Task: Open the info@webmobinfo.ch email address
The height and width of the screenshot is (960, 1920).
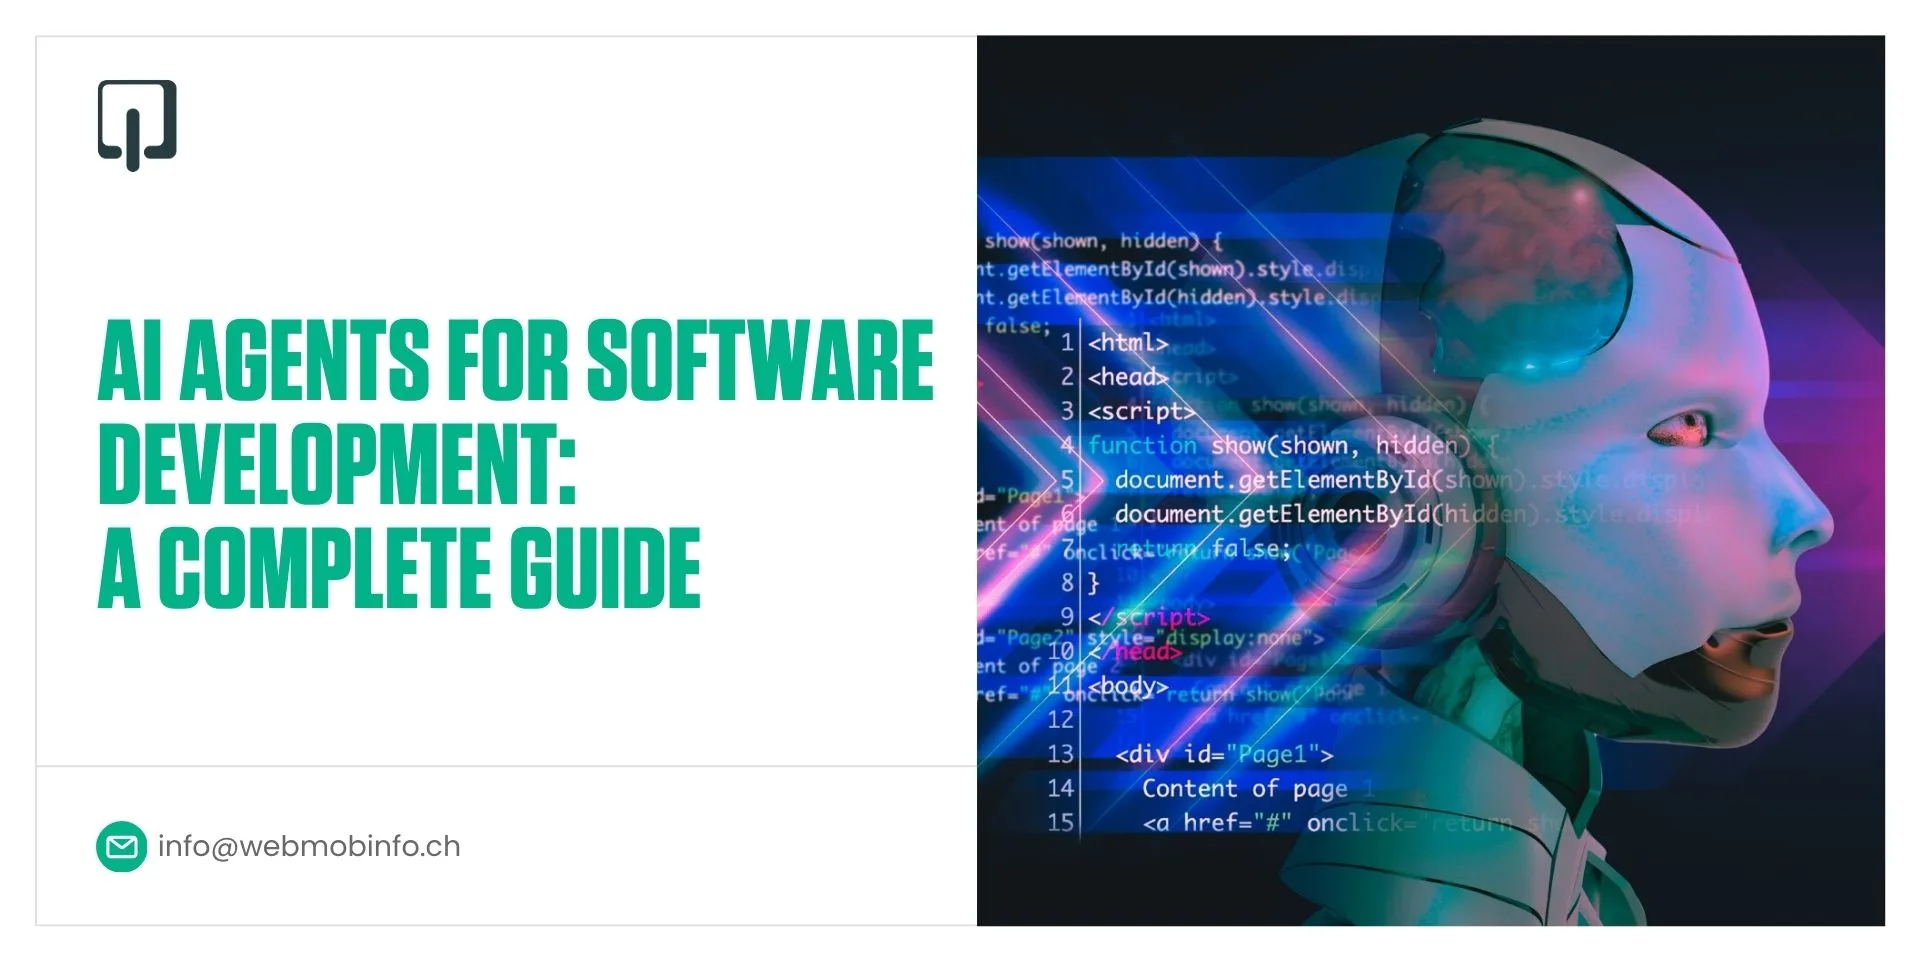Action: click(x=309, y=847)
